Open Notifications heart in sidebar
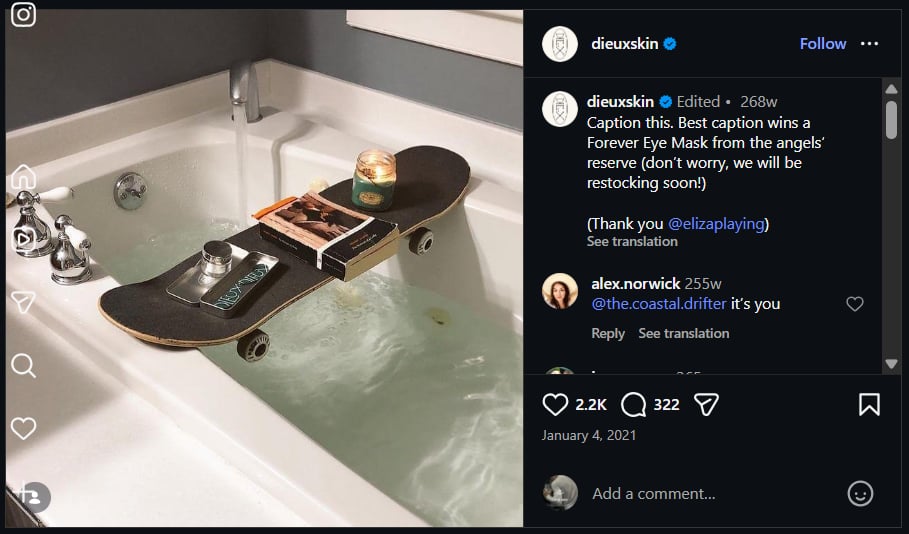This screenshot has height=534, width=909. coord(23,428)
